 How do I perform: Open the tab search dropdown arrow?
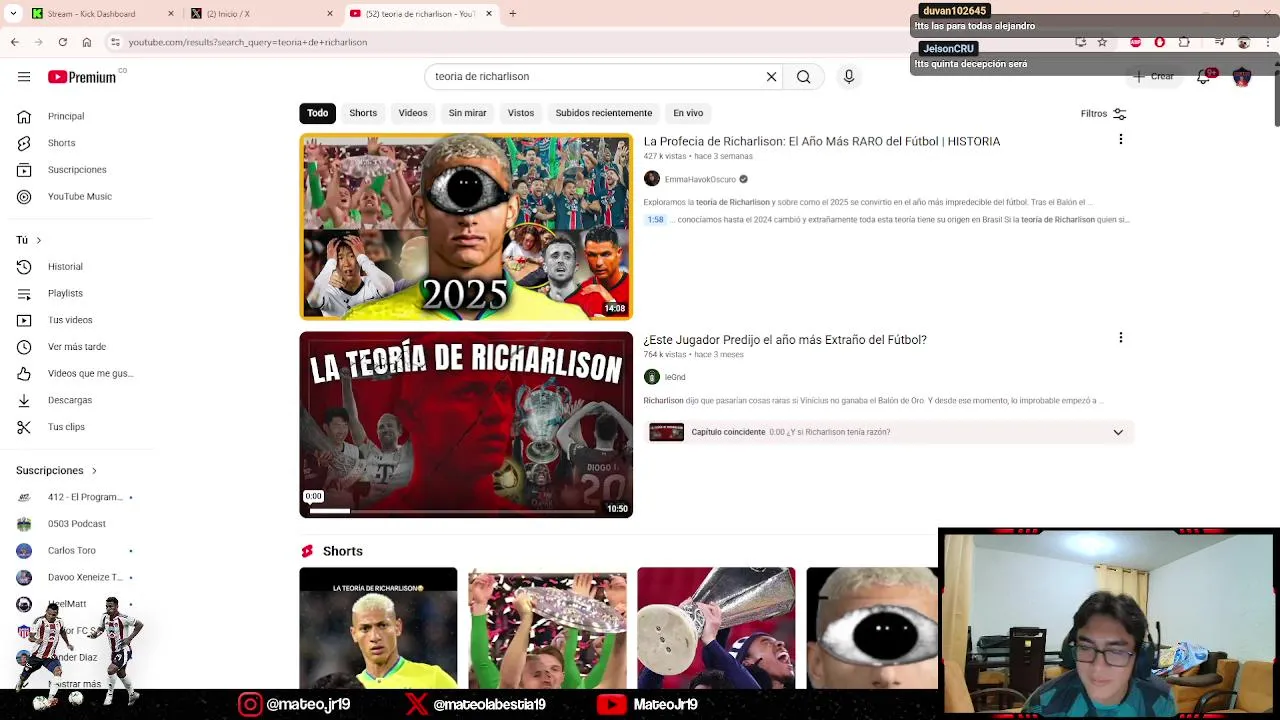point(13,14)
